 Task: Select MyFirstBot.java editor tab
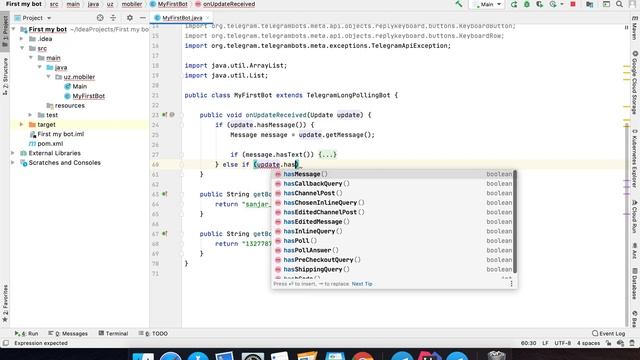click(x=182, y=18)
